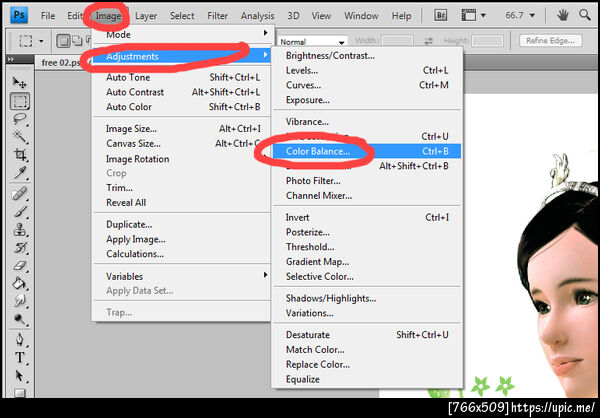Viewport: 600px width, 418px height.
Task: Select the Eyedropper tool
Action: pos(19,173)
